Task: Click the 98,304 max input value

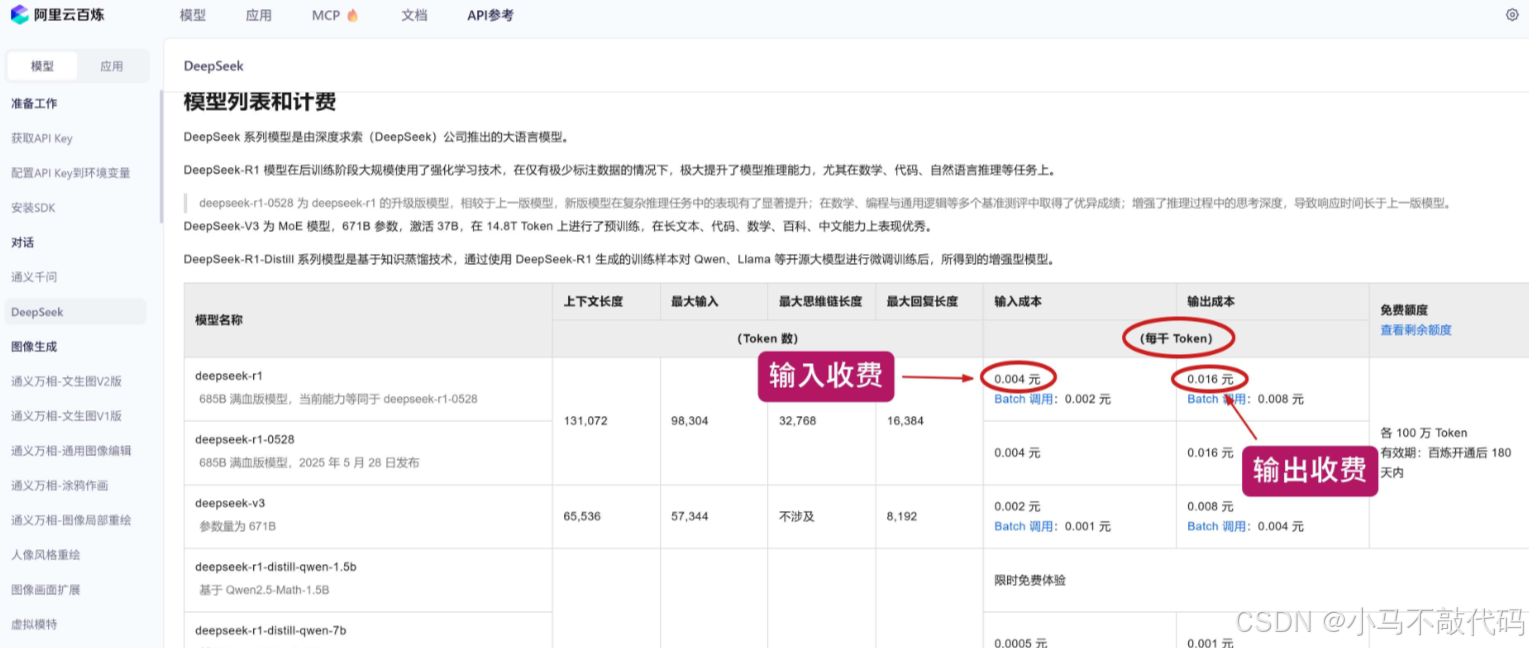Action: (x=690, y=421)
